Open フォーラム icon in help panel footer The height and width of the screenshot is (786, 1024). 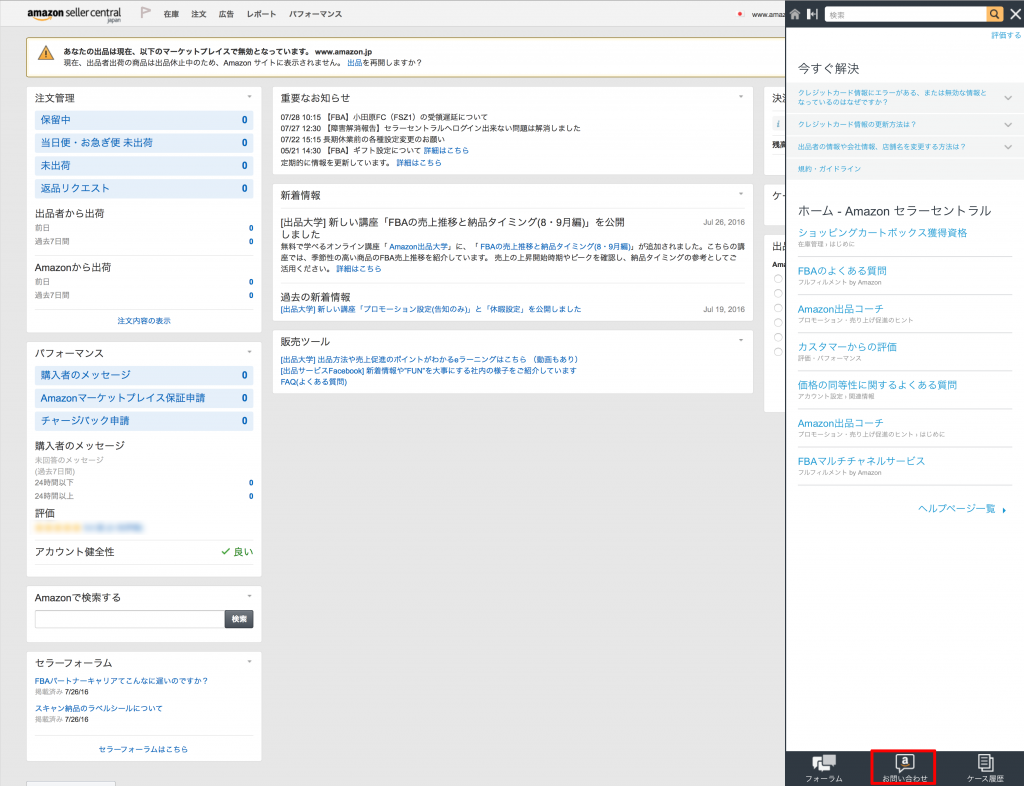tap(824, 768)
